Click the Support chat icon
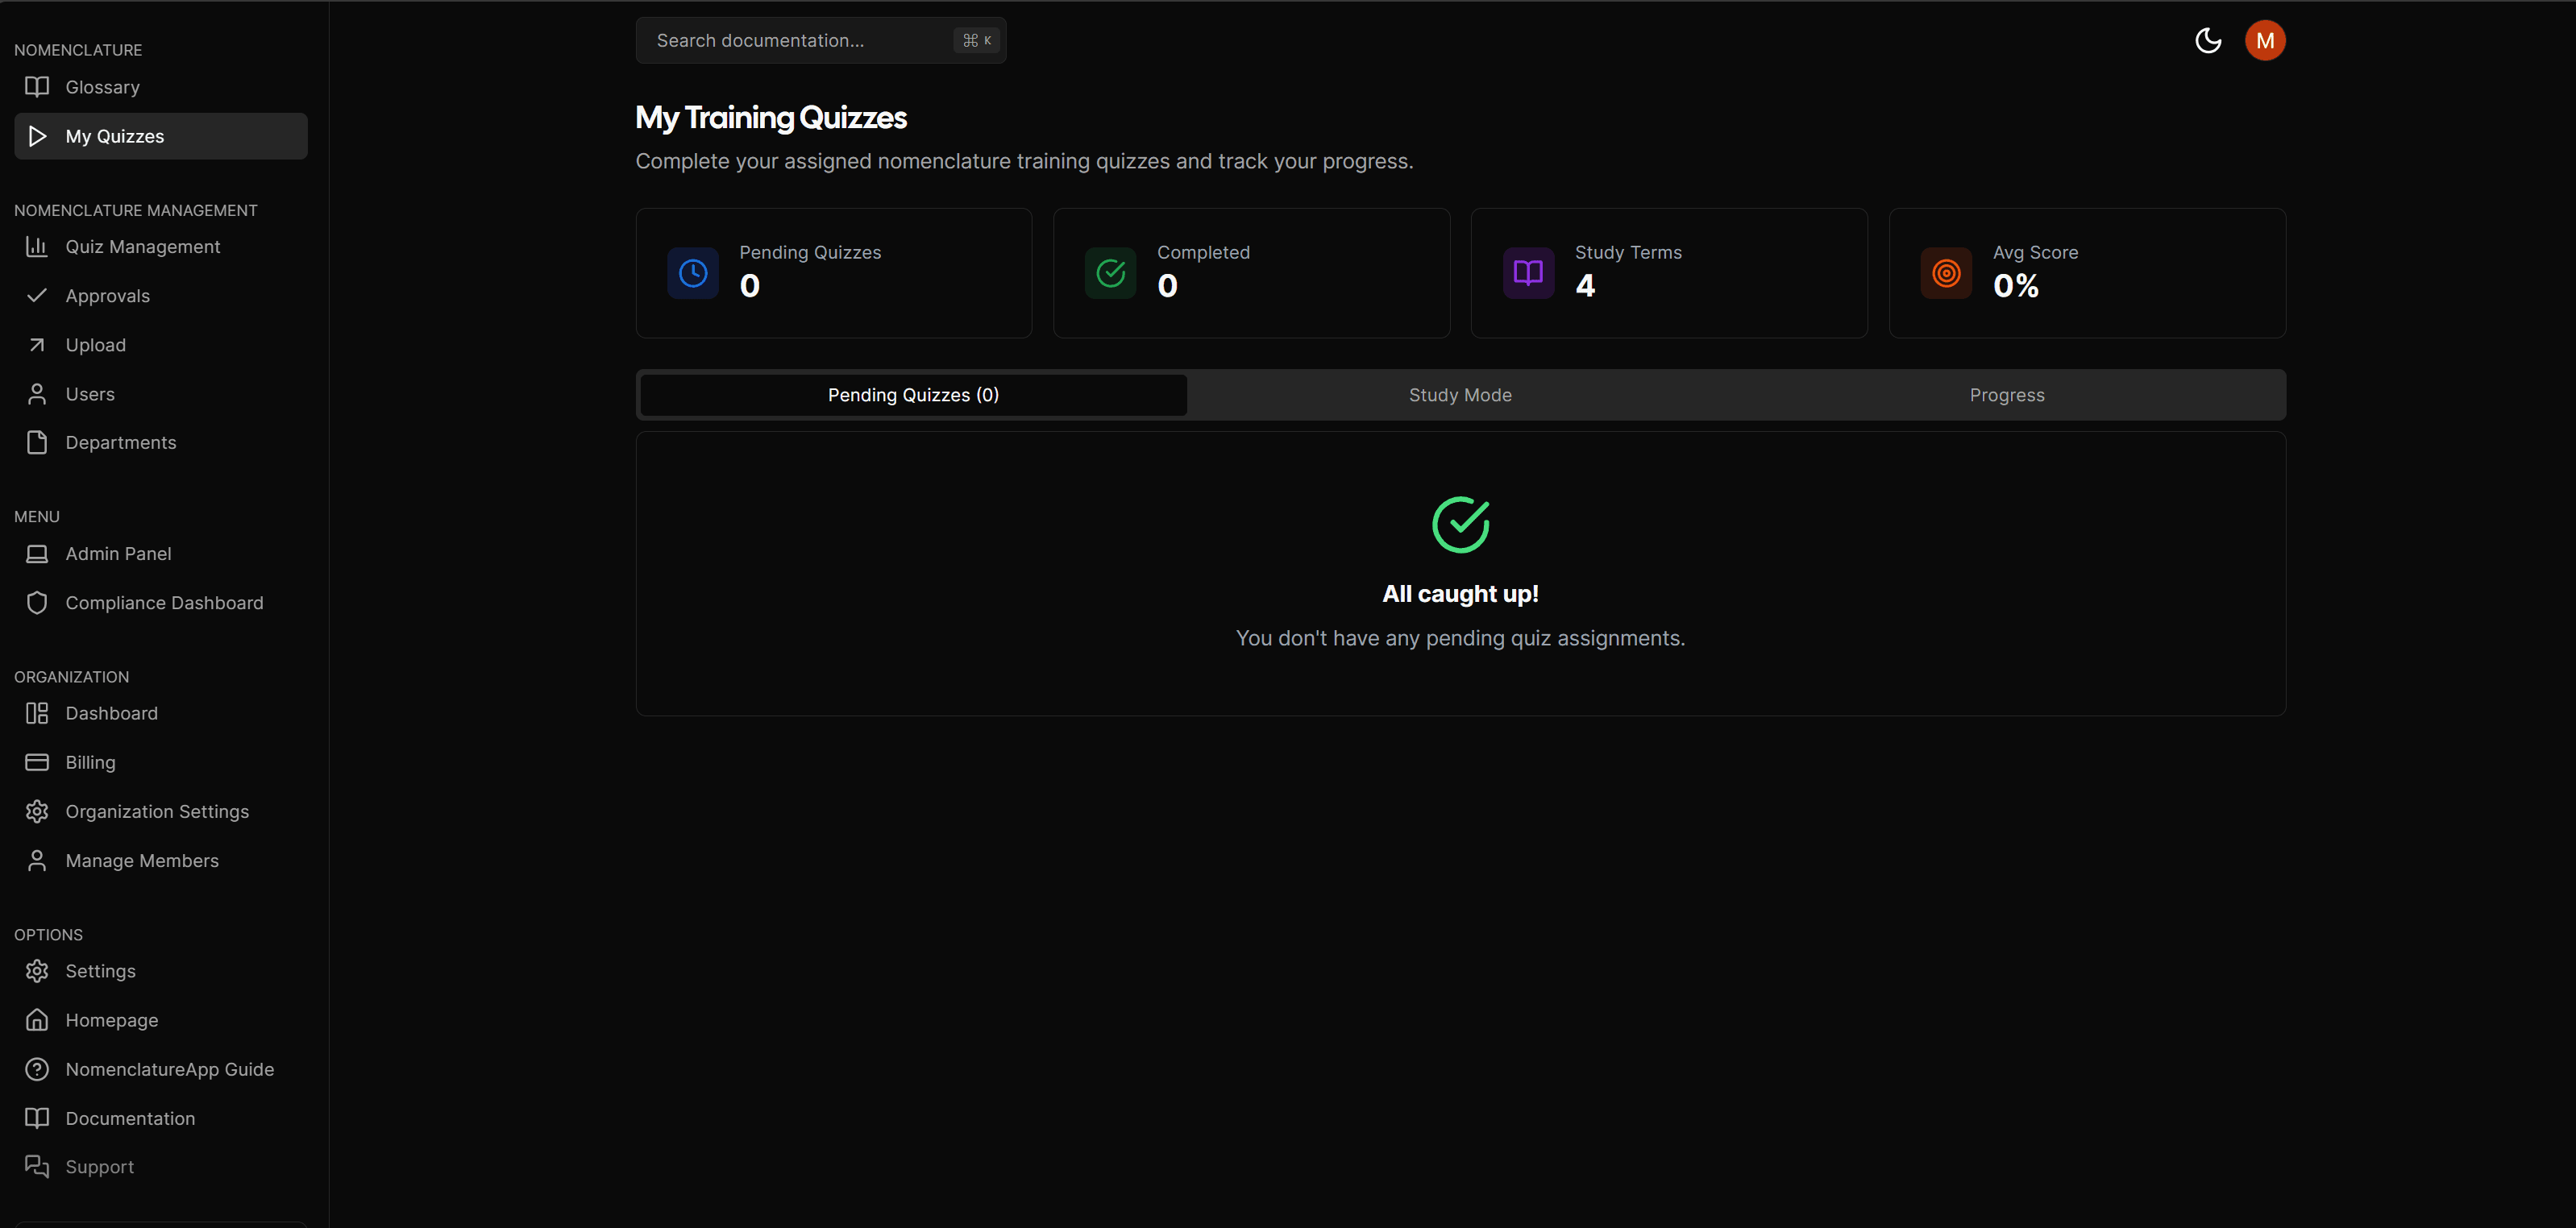This screenshot has height=1228, width=2576. click(x=37, y=1166)
